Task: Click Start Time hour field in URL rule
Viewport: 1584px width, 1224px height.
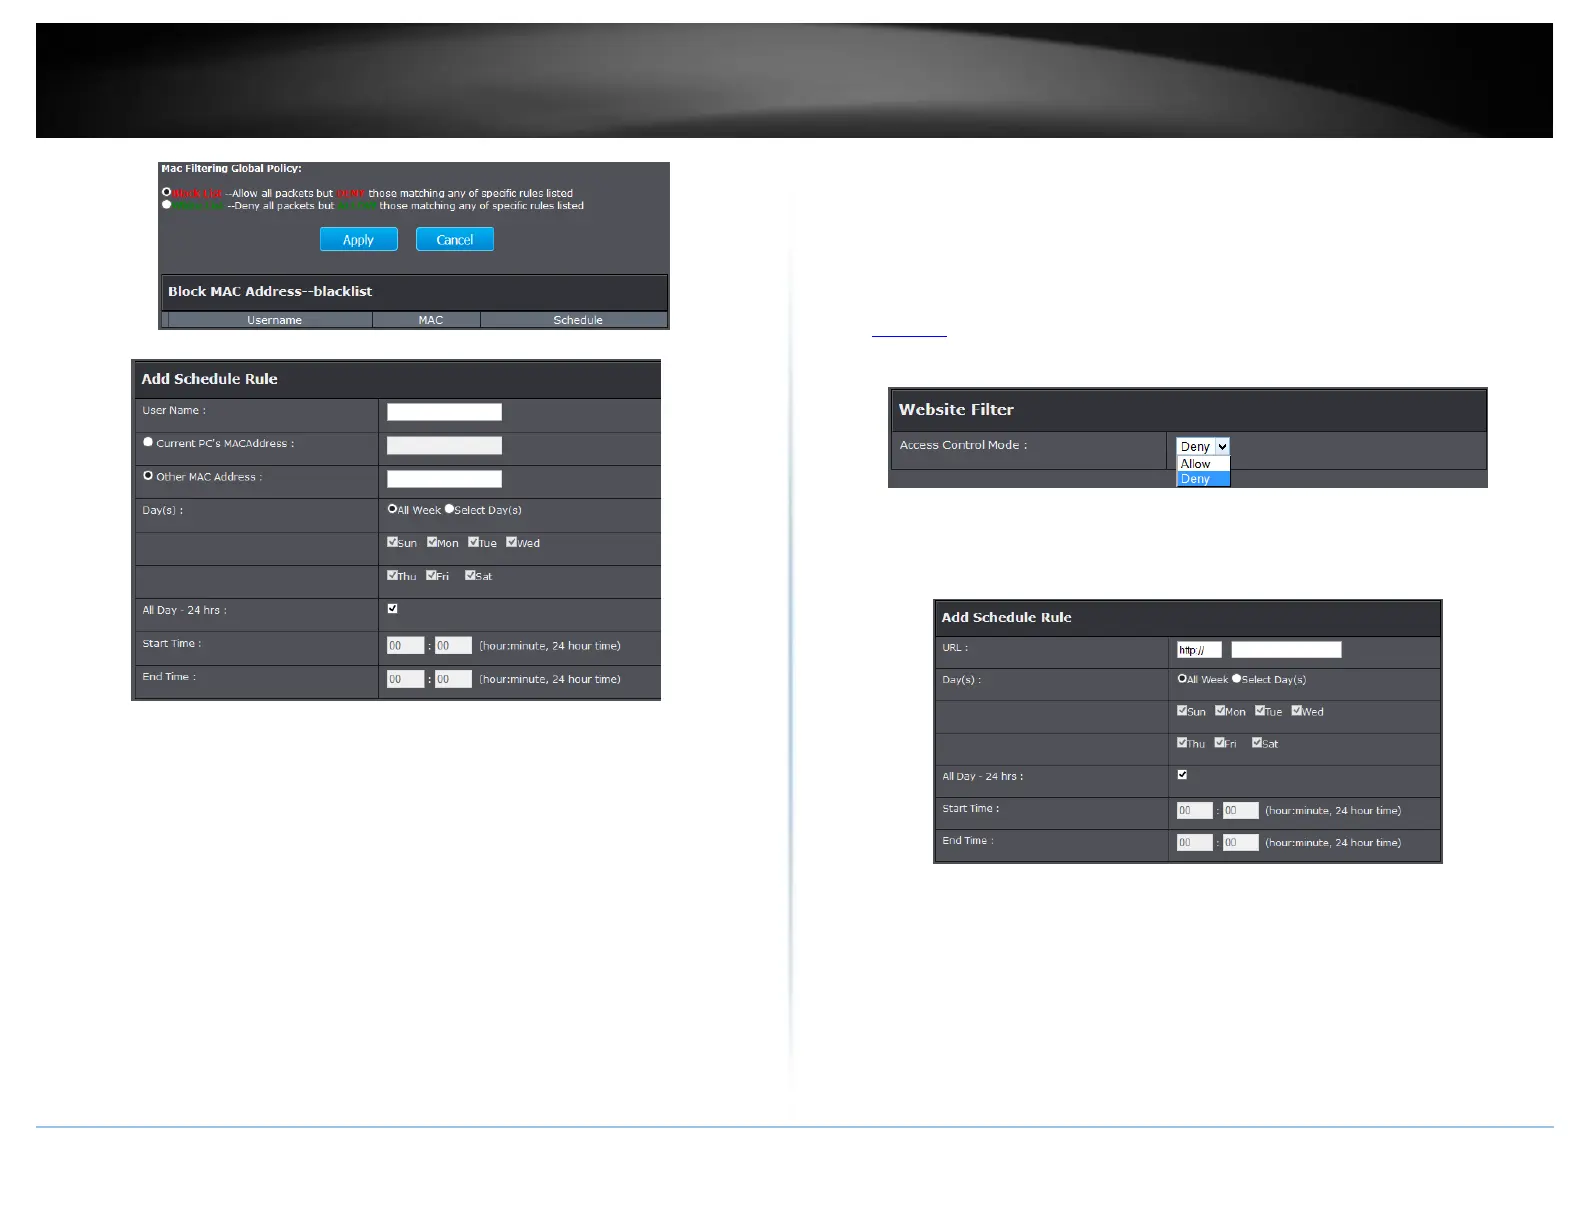Action: coord(1195,811)
